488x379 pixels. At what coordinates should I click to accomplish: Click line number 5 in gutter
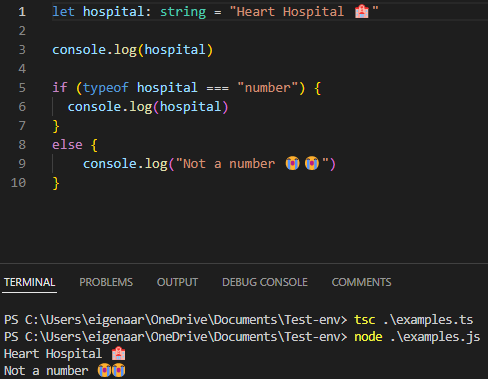(22, 88)
